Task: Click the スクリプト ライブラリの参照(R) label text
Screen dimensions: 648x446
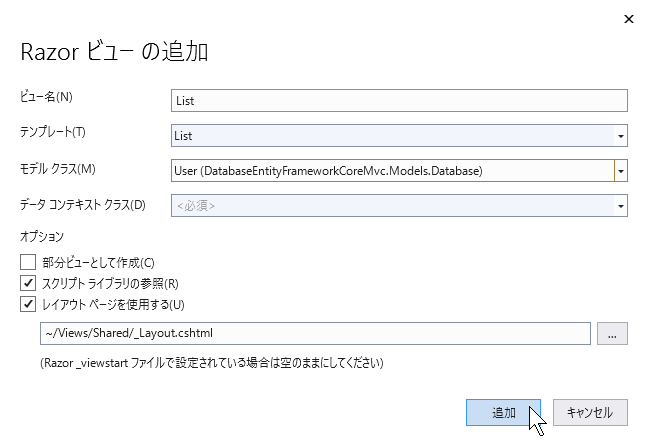Action: pos(110,284)
